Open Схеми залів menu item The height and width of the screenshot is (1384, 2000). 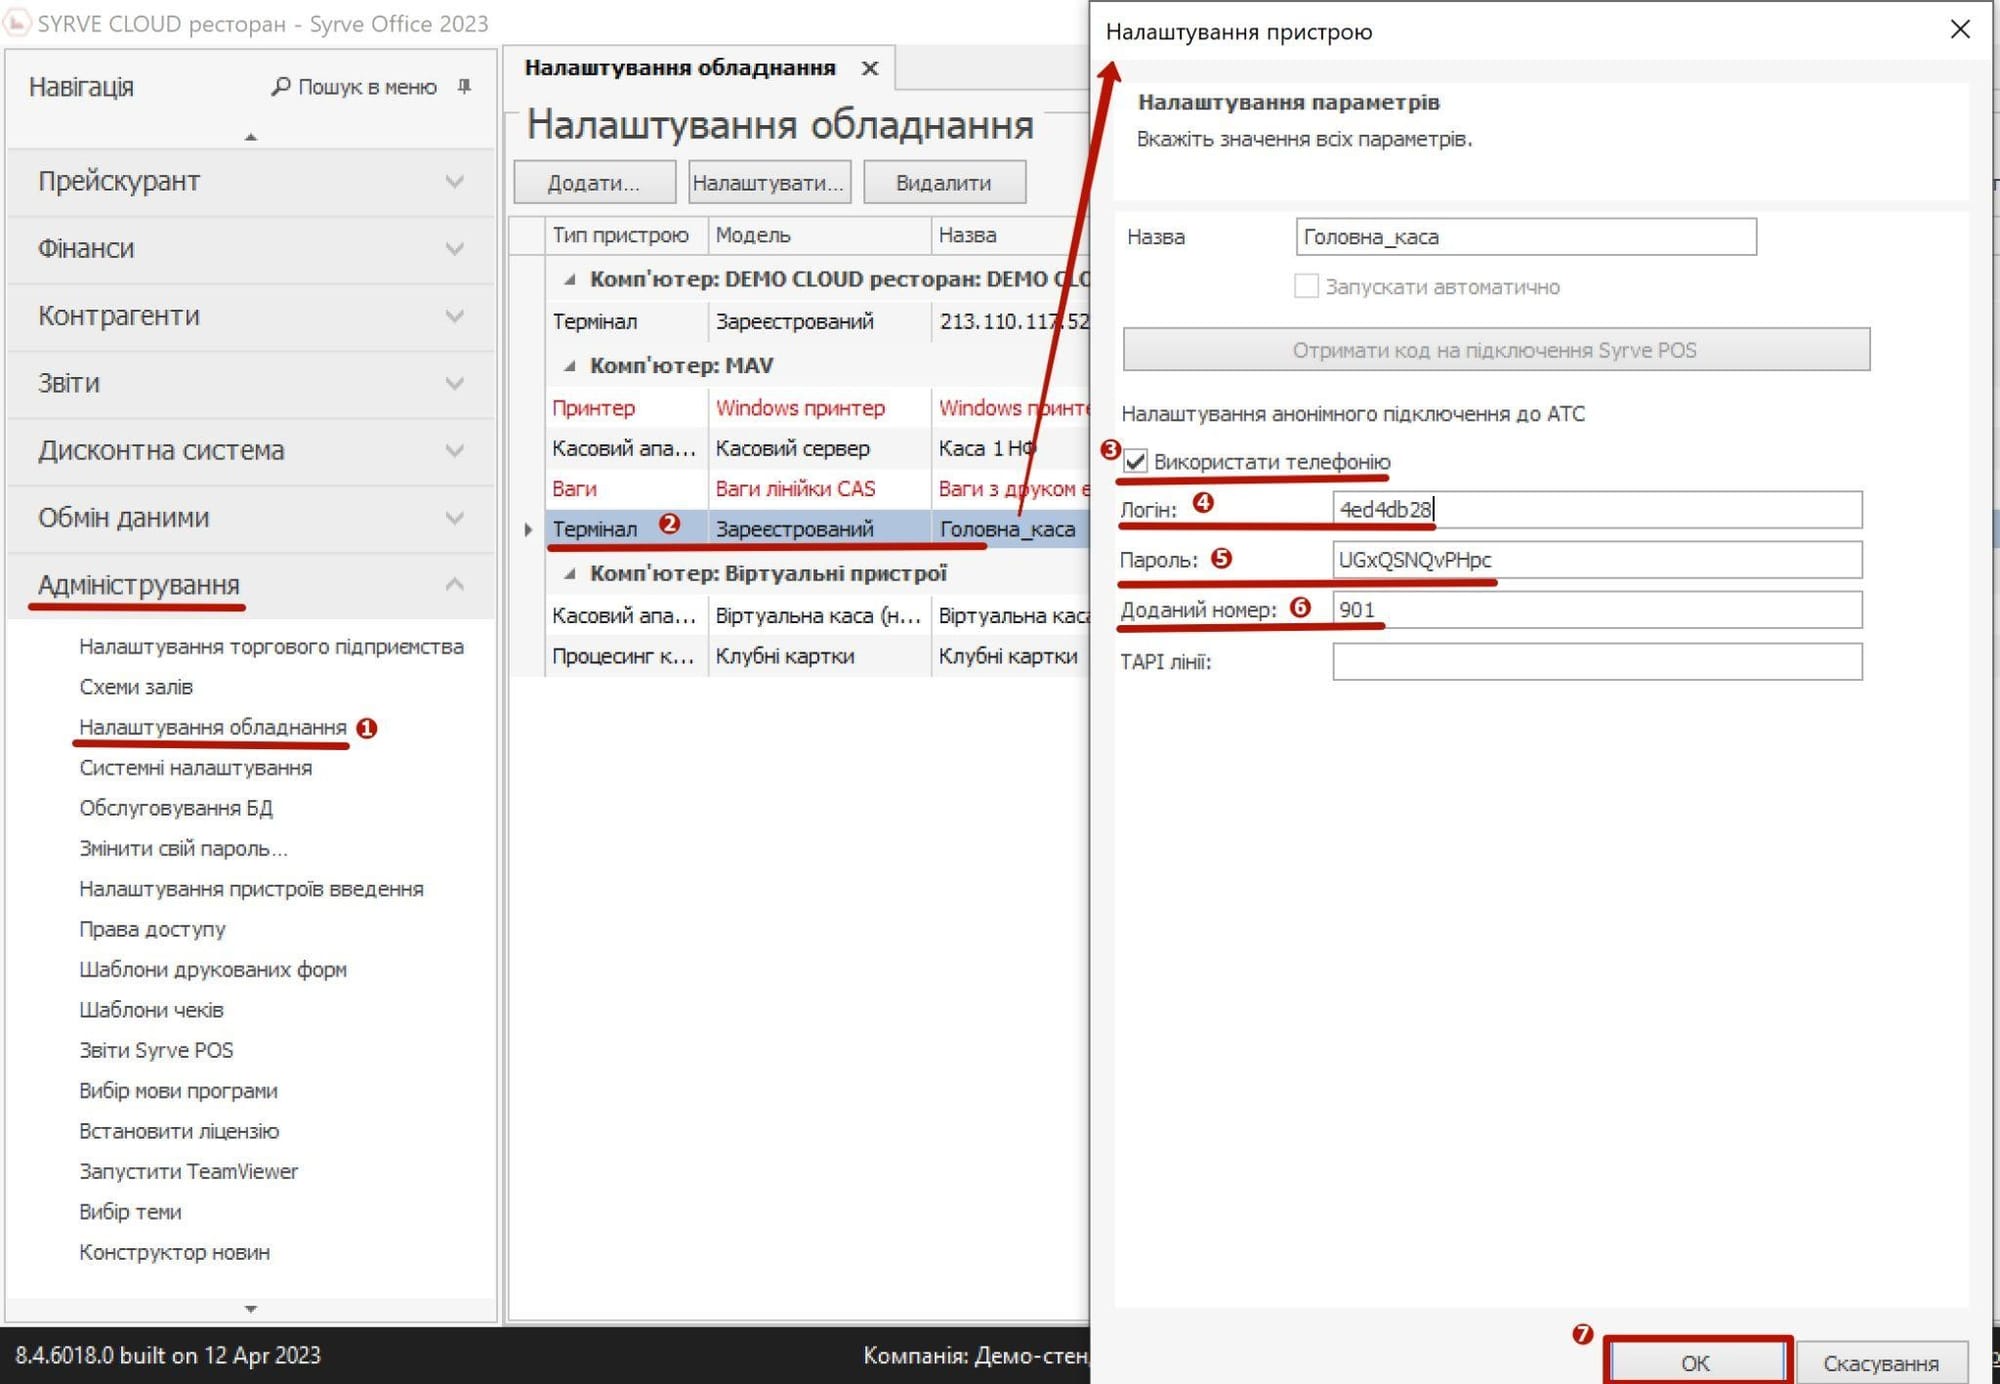click(x=136, y=687)
